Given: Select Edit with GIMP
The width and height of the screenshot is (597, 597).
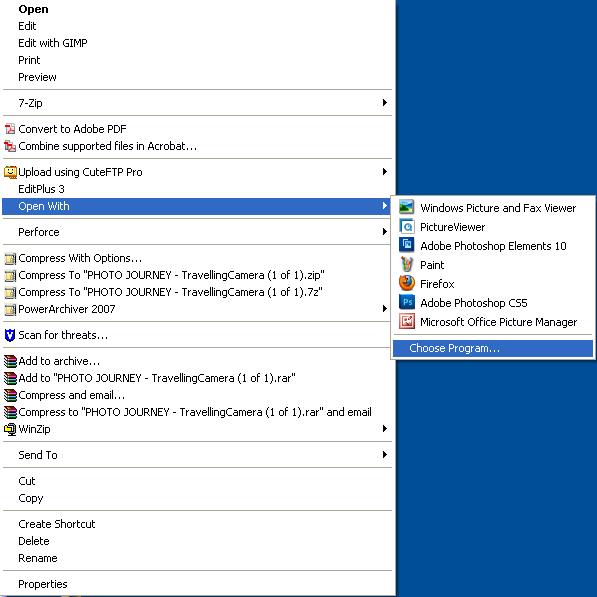Looking at the screenshot, I should pyautogui.click(x=197, y=43).
